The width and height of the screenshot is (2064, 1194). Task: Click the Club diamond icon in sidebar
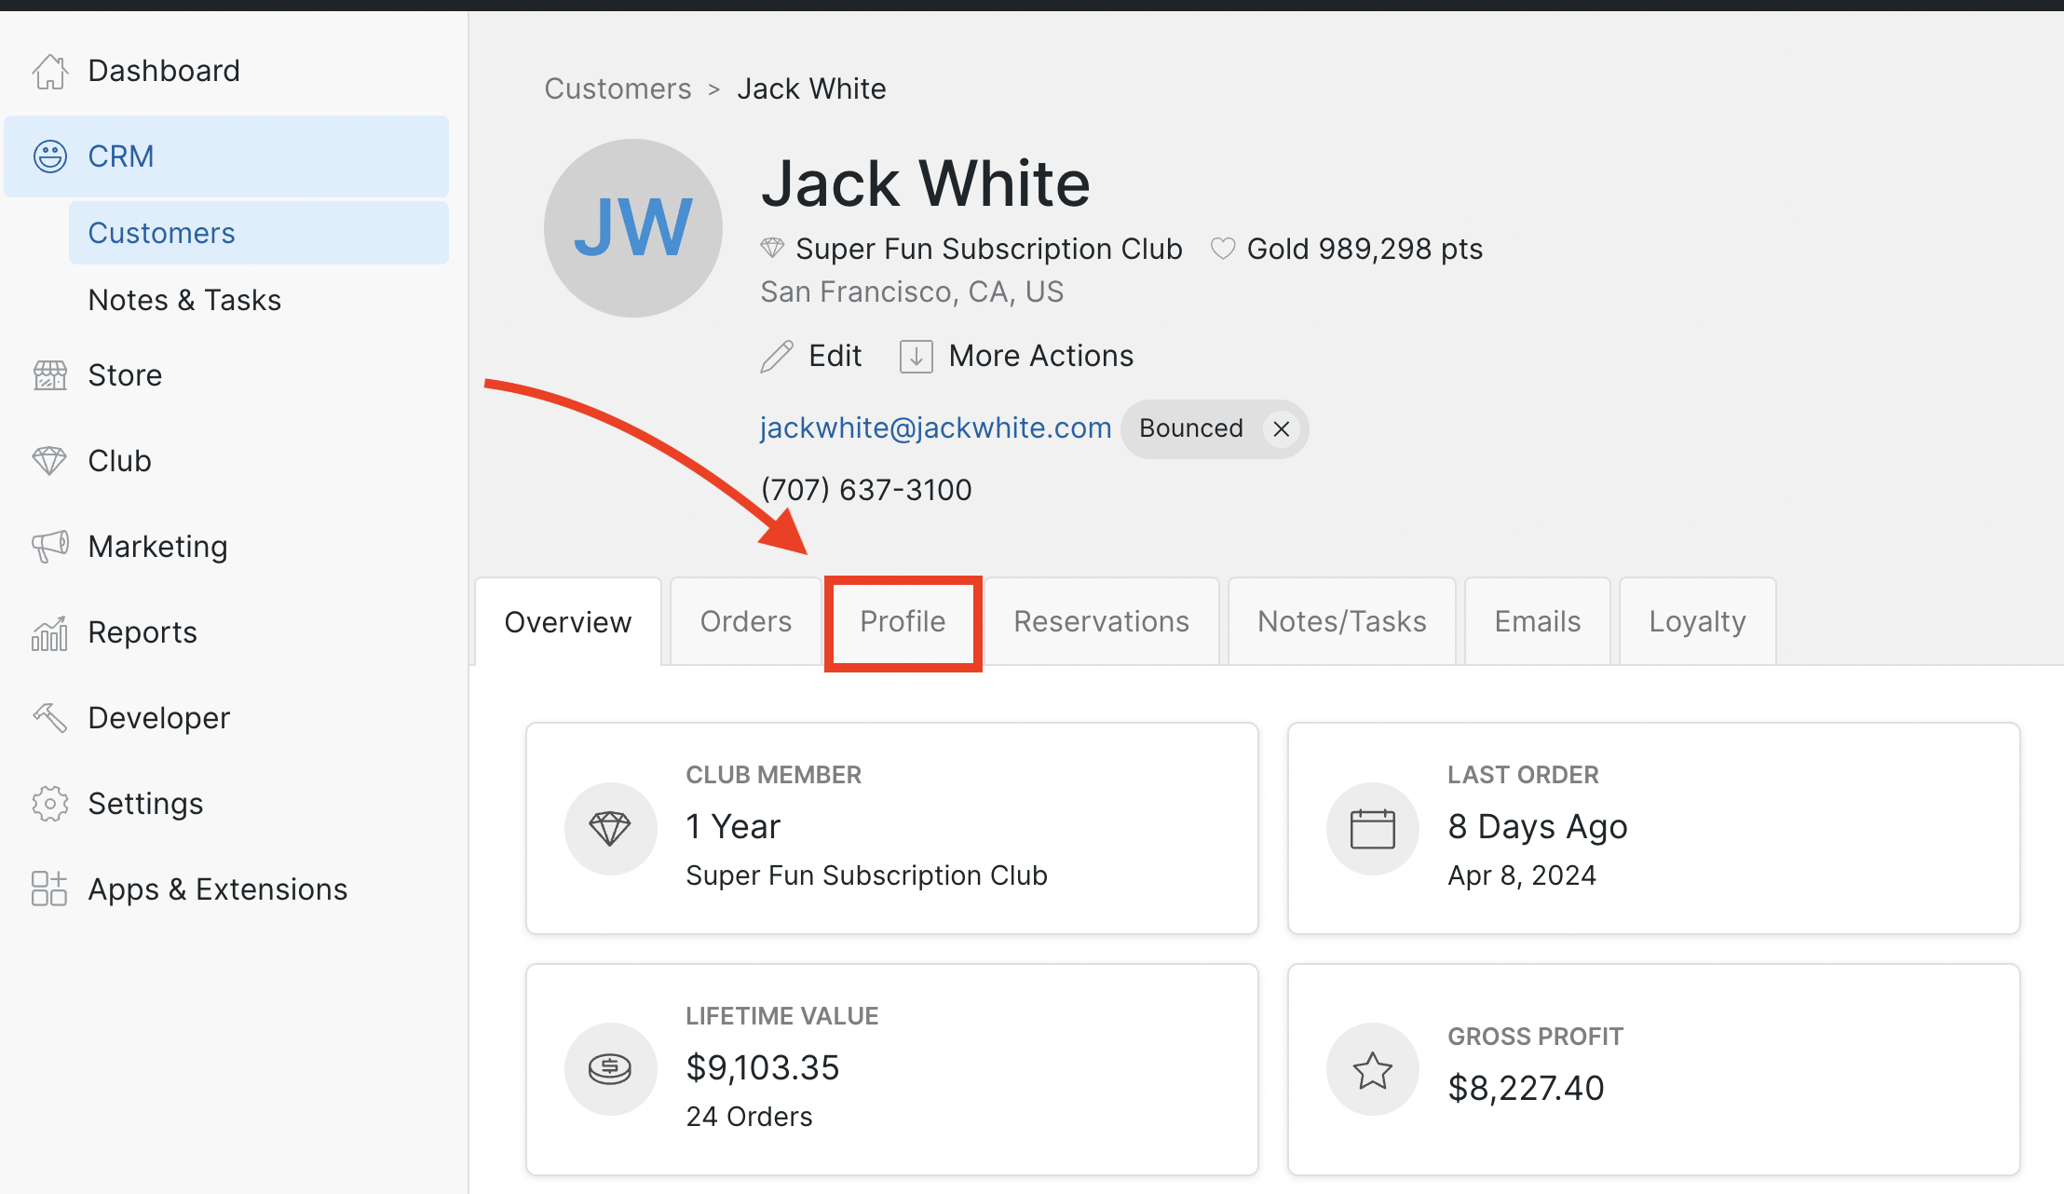tap(49, 461)
